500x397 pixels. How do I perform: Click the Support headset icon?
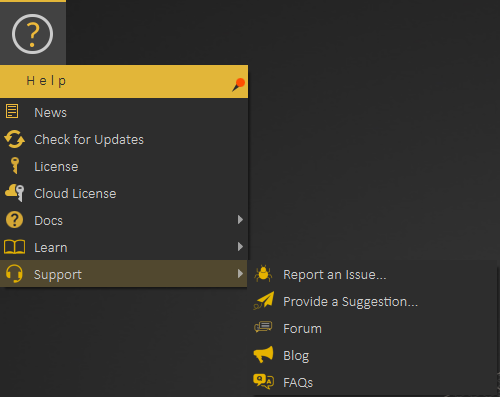tap(14, 274)
